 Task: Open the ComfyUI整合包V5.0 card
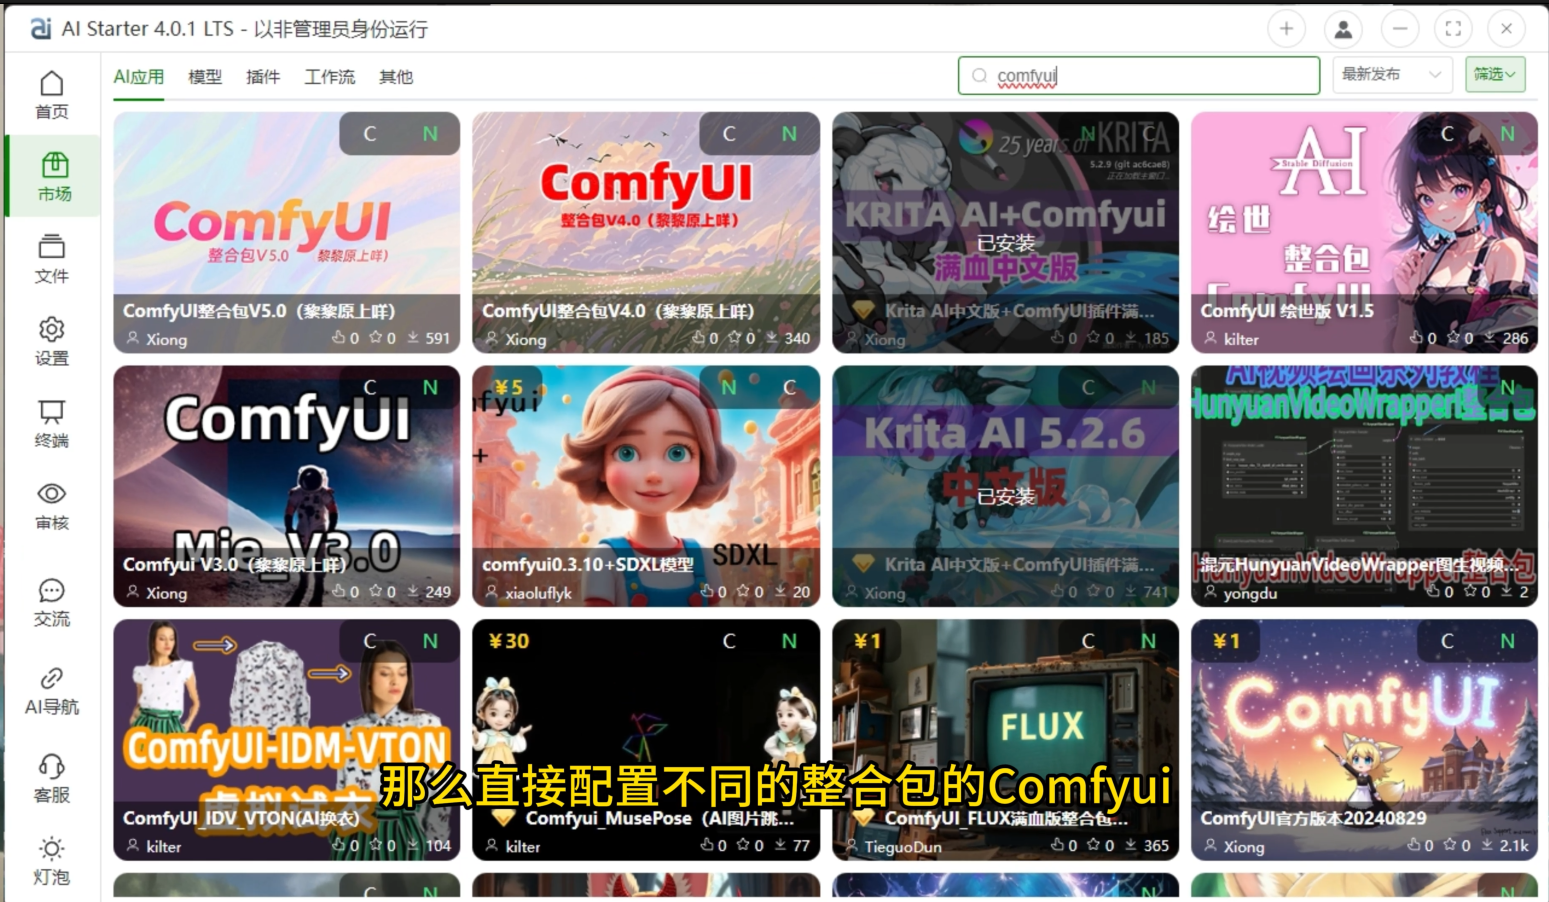(x=287, y=233)
